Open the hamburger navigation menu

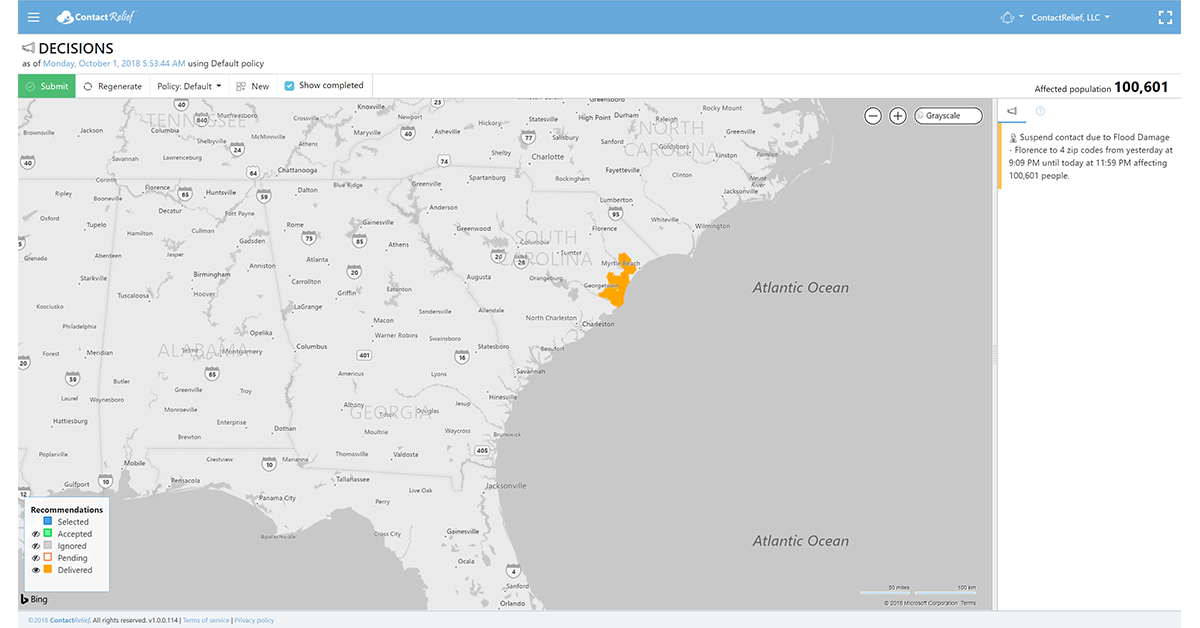[34, 17]
